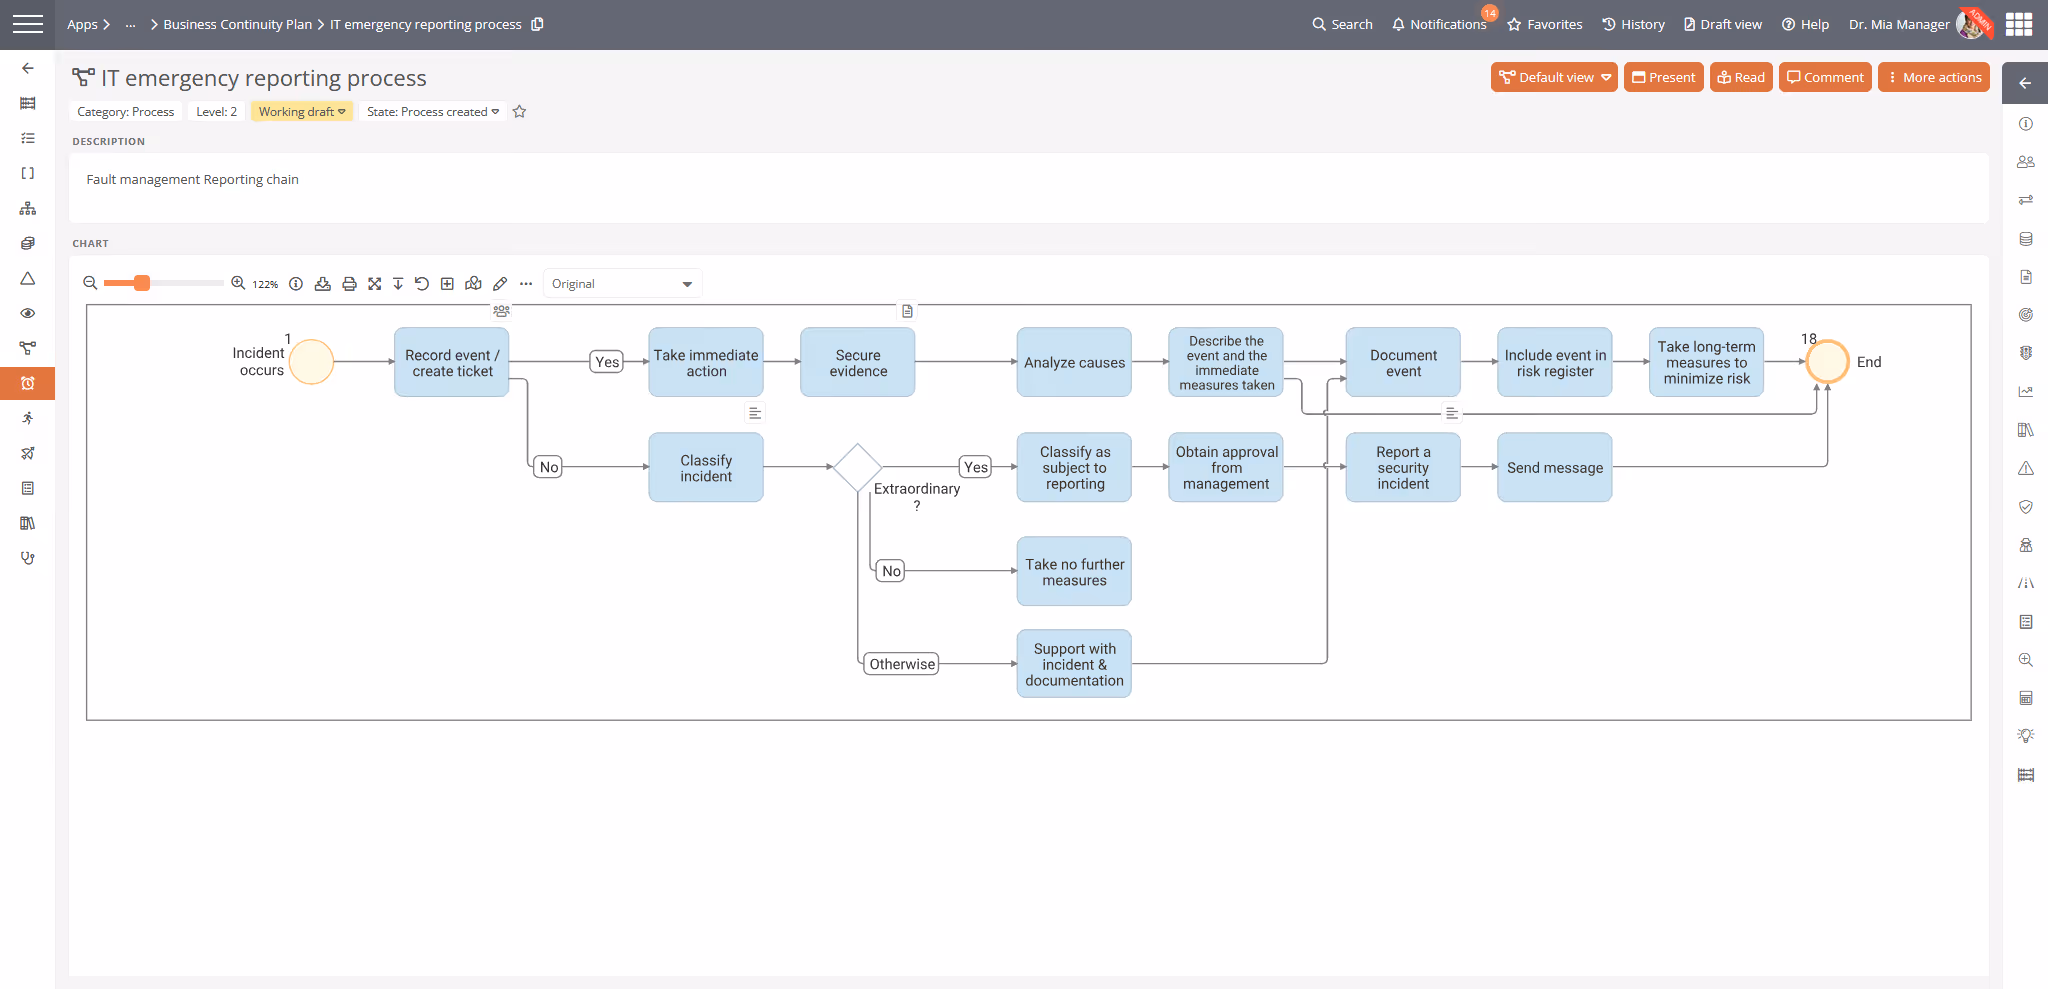Click the database icon in right sidebar
The height and width of the screenshot is (989, 2048).
pos(2026,239)
